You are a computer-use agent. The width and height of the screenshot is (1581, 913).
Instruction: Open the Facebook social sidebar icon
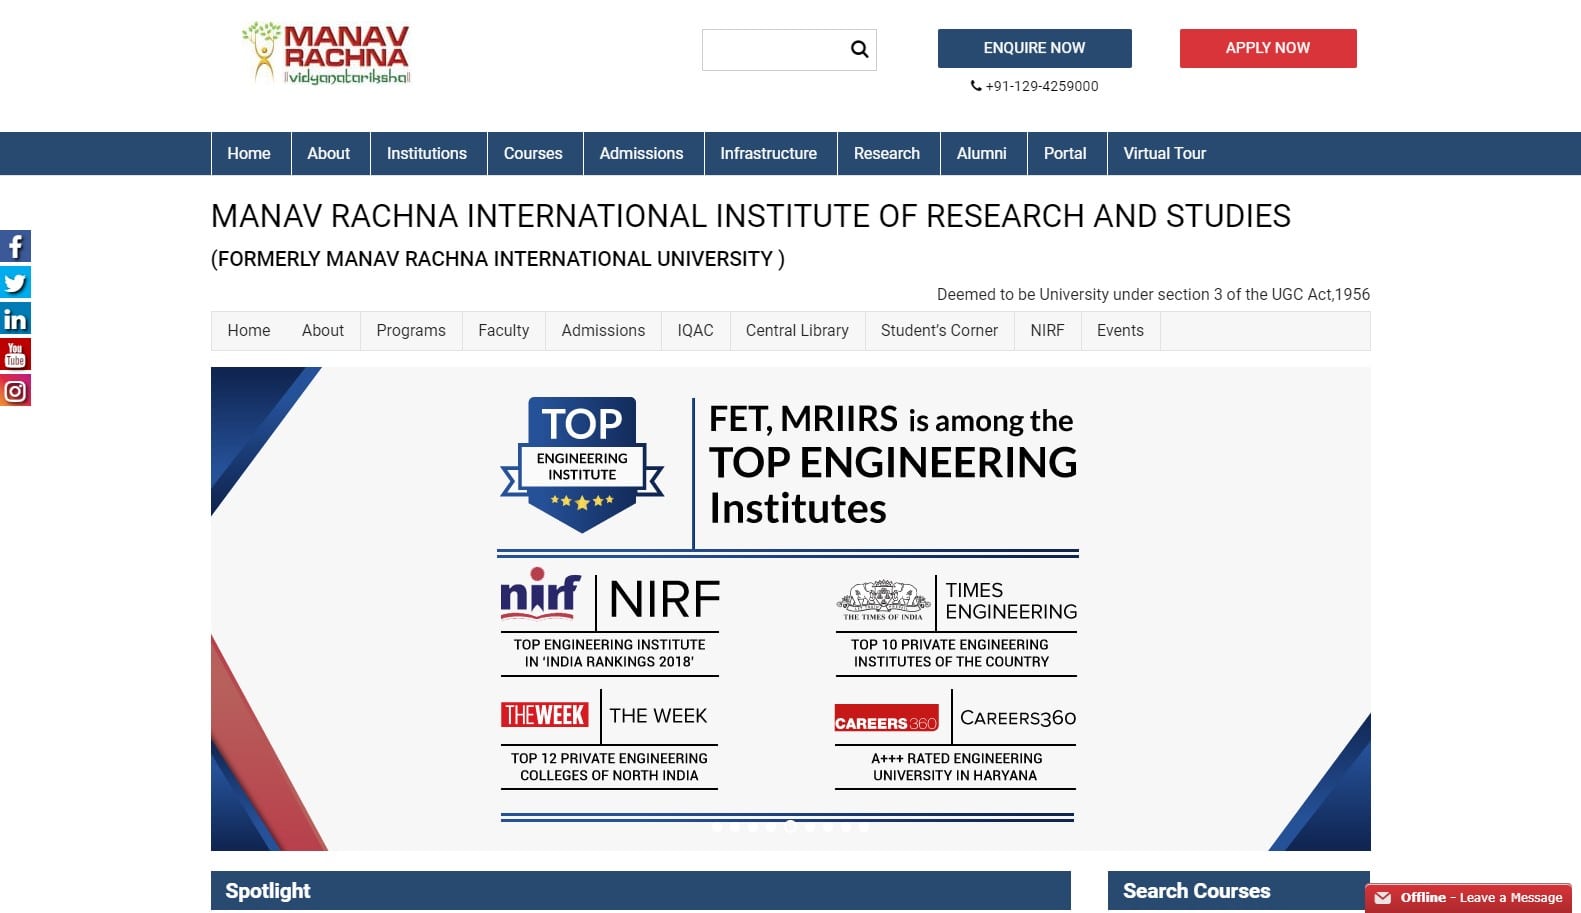[15, 246]
